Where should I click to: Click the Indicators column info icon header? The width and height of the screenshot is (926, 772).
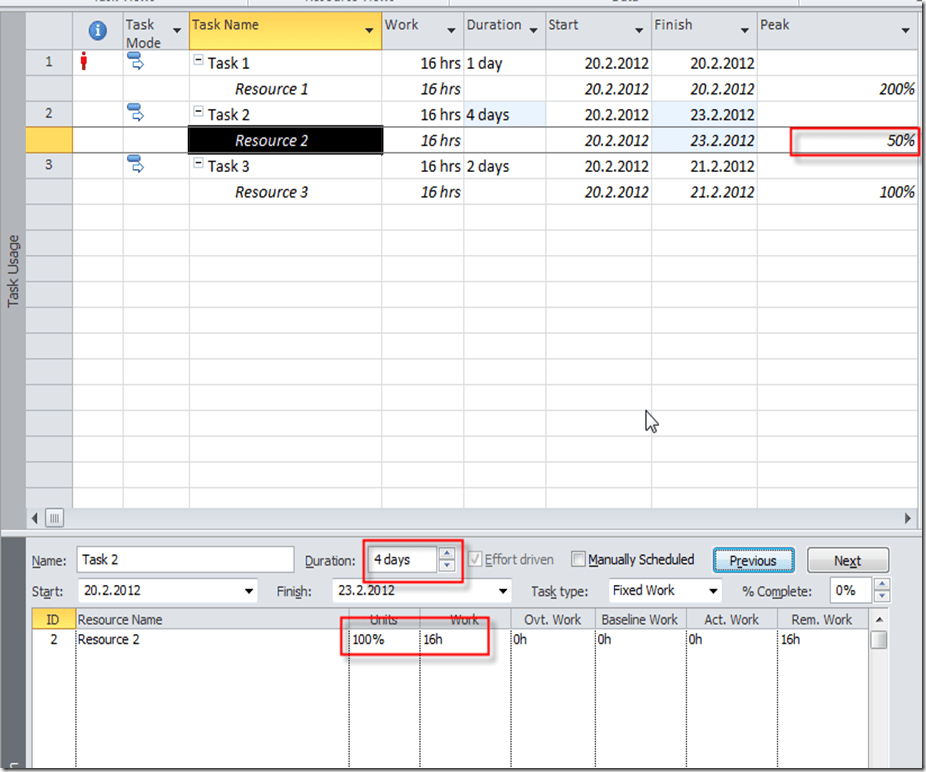98,31
